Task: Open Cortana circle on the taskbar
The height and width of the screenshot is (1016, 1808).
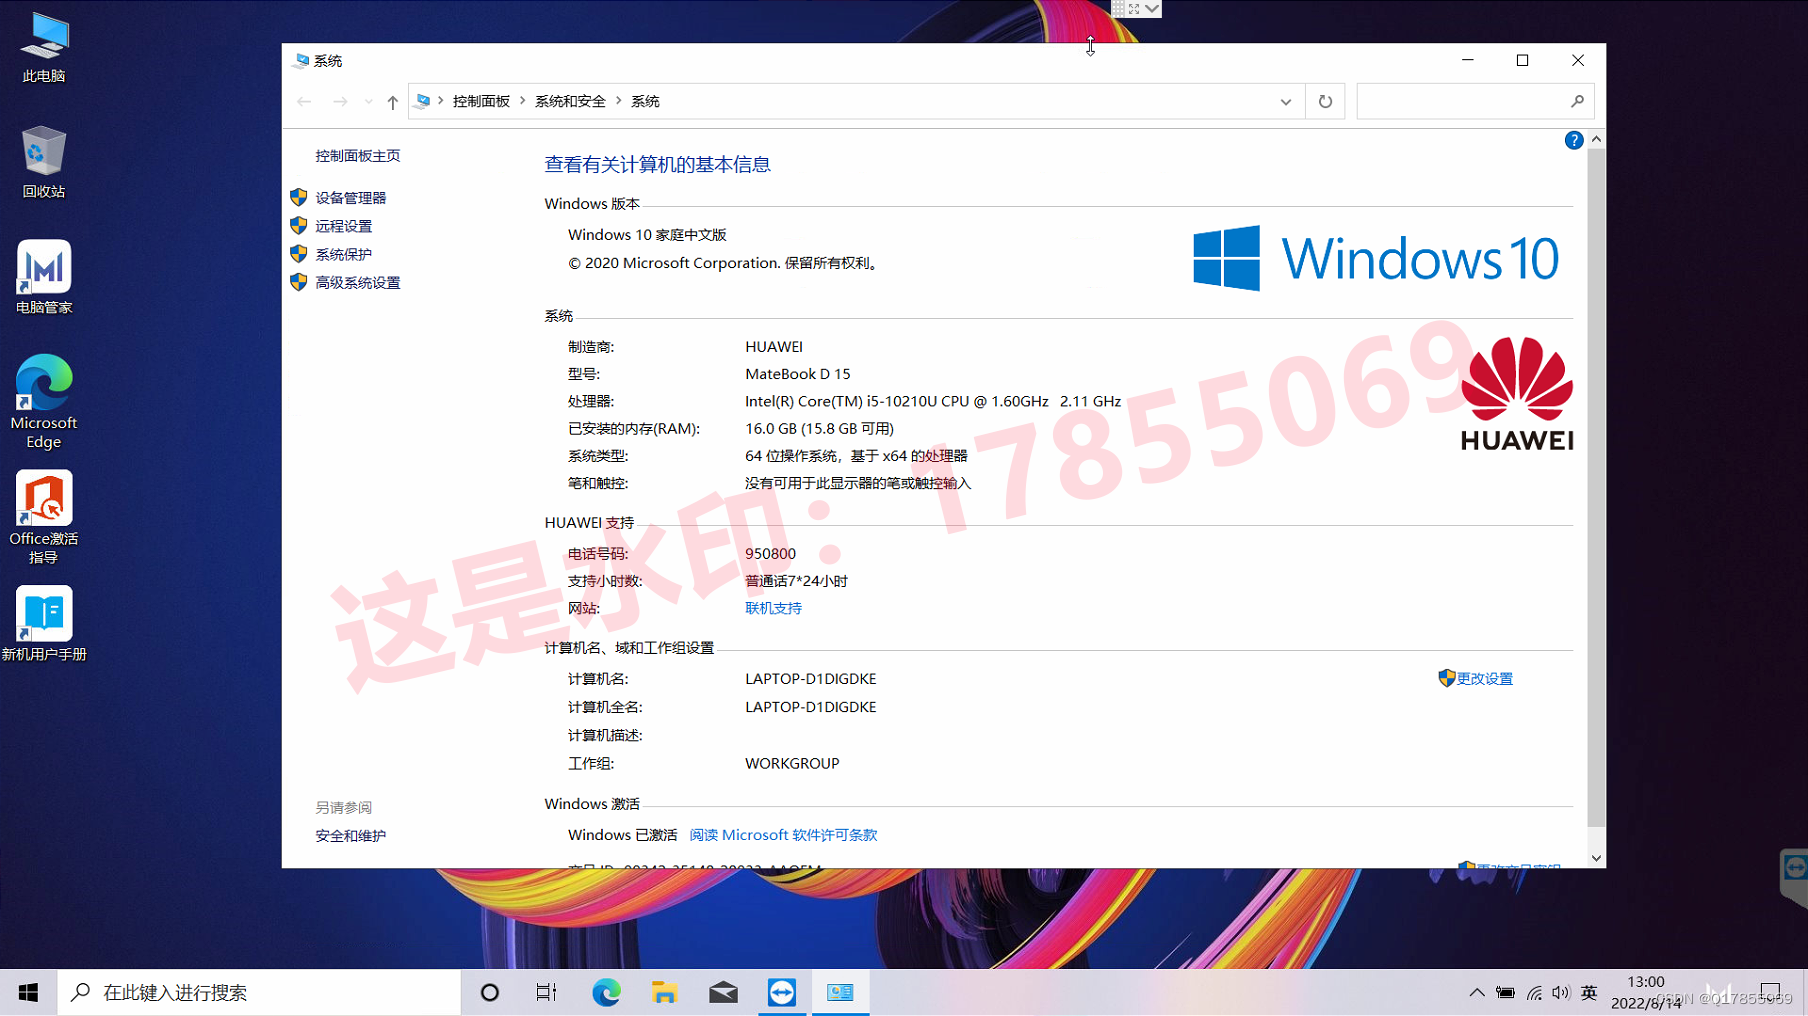Action: 489,992
